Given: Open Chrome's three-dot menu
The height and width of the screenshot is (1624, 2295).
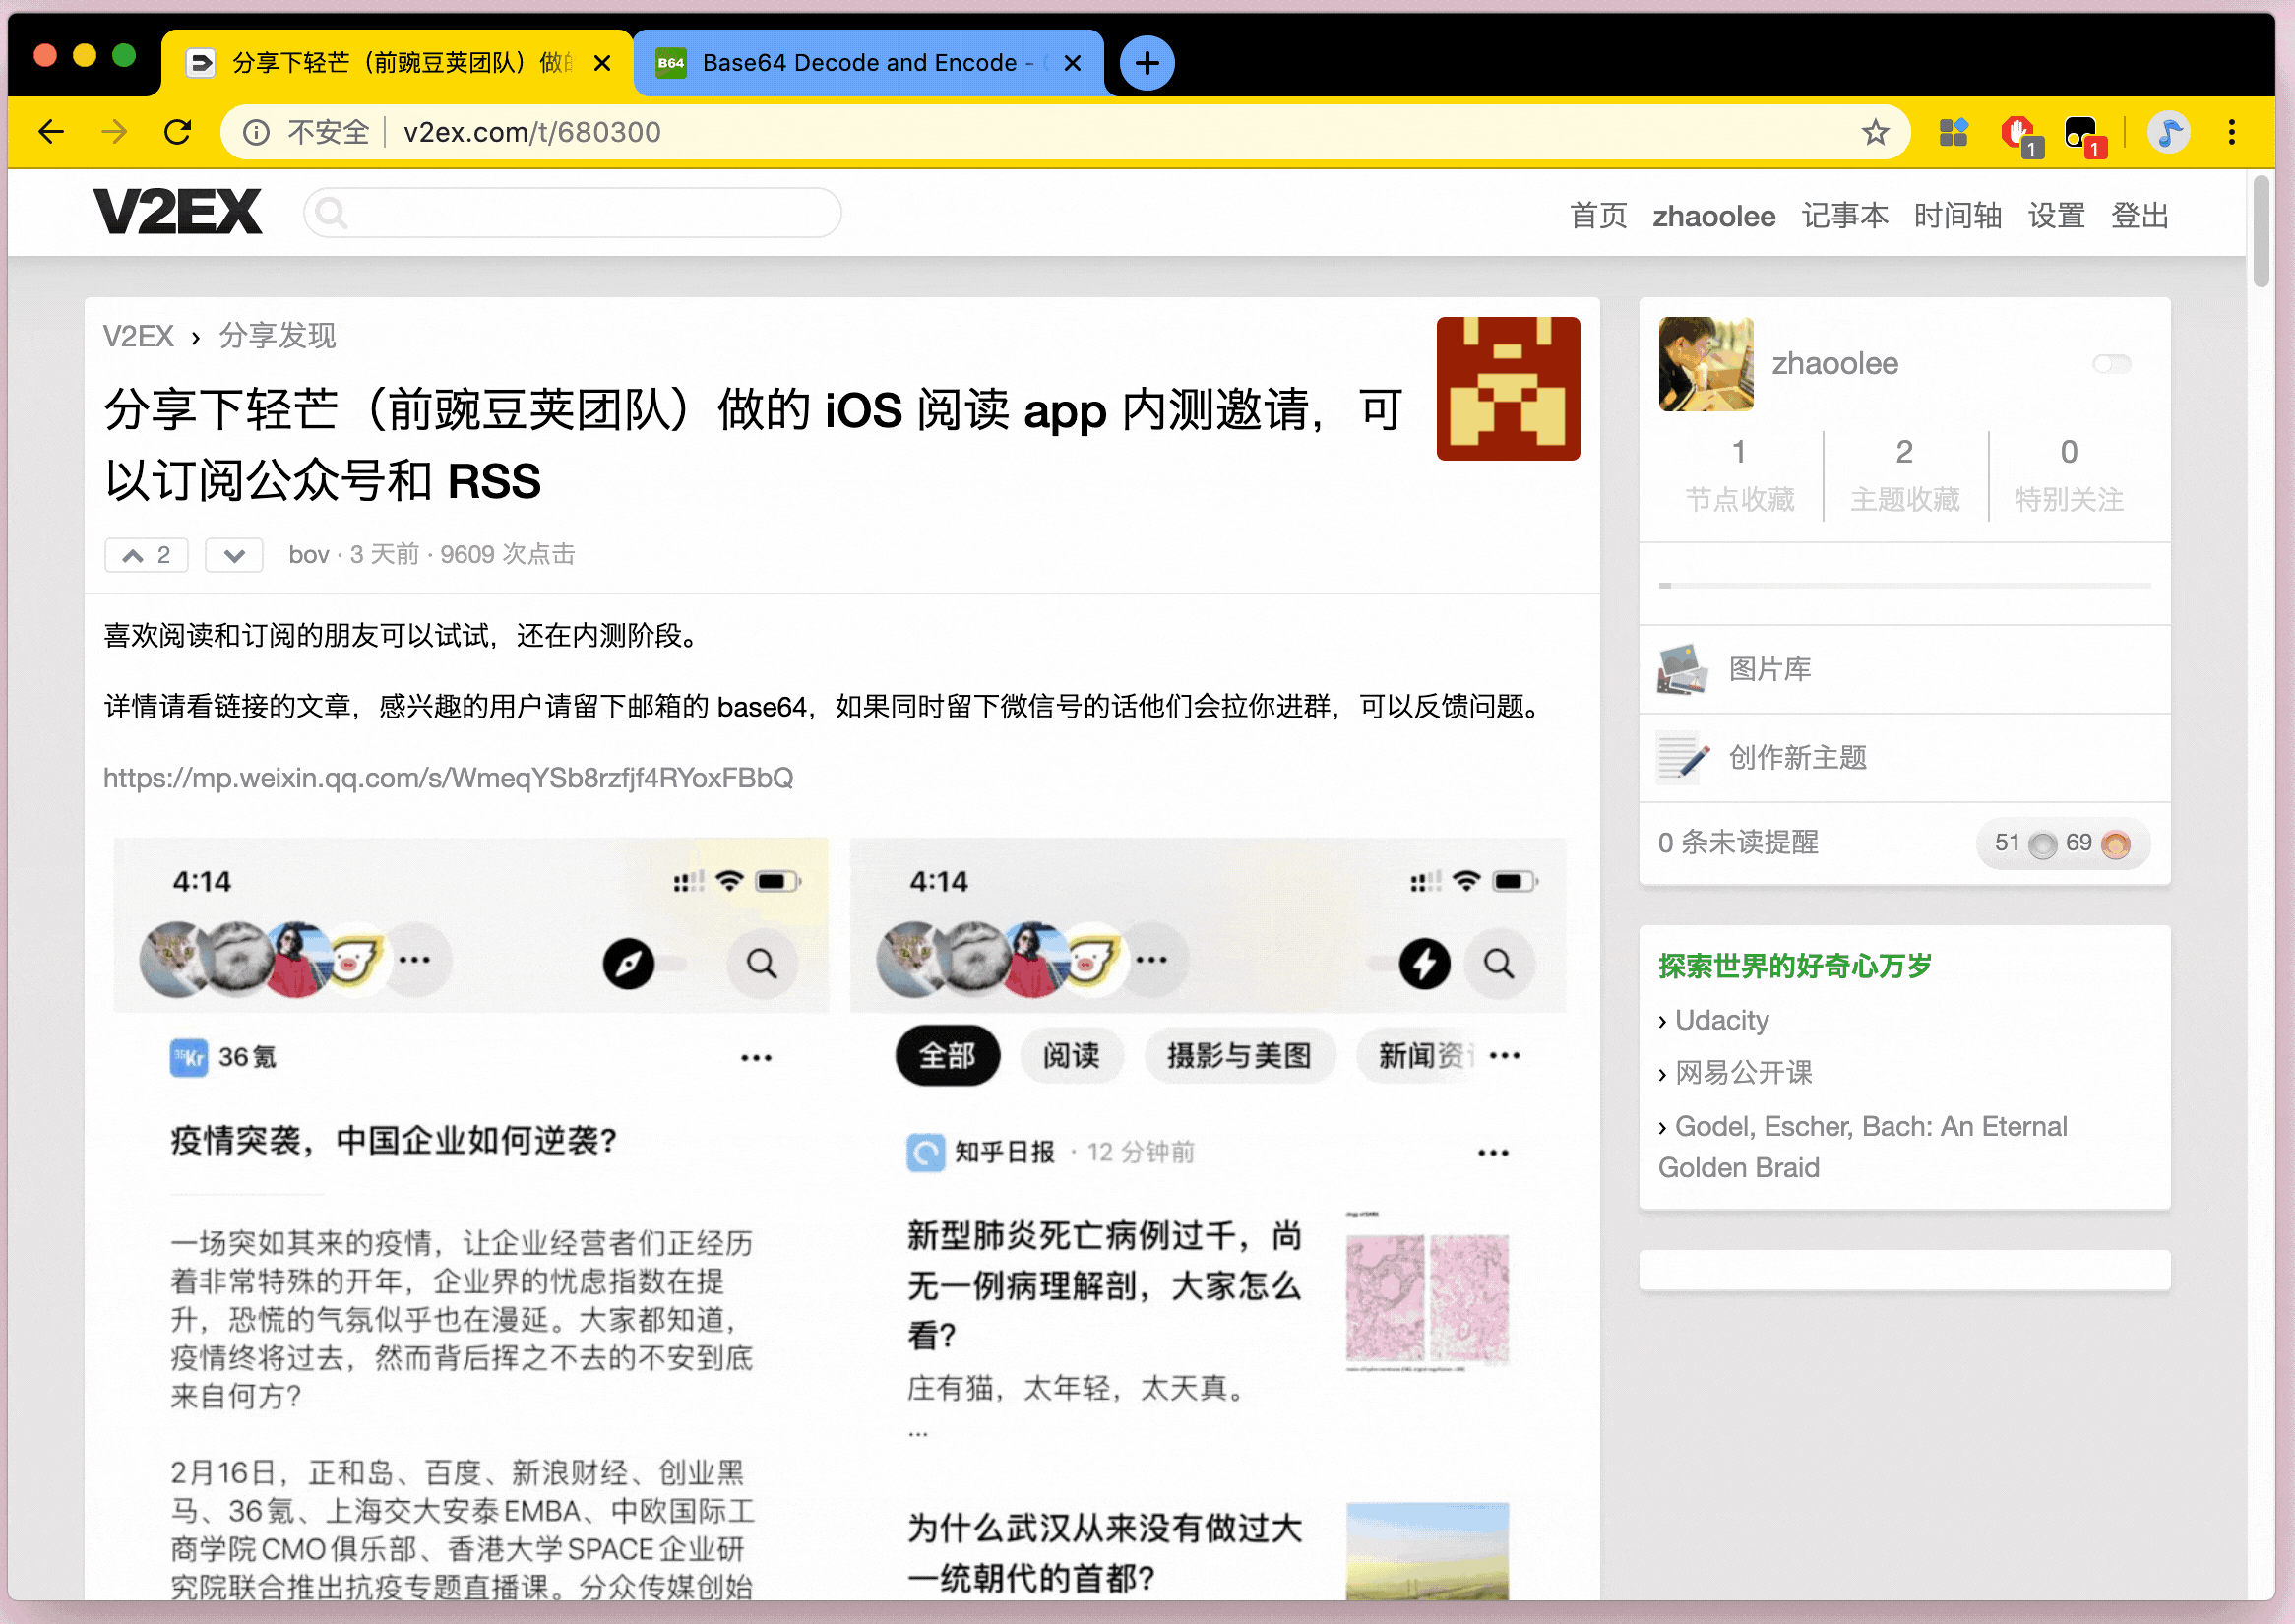Looking at the screenshot, I should pos(2231,132).
